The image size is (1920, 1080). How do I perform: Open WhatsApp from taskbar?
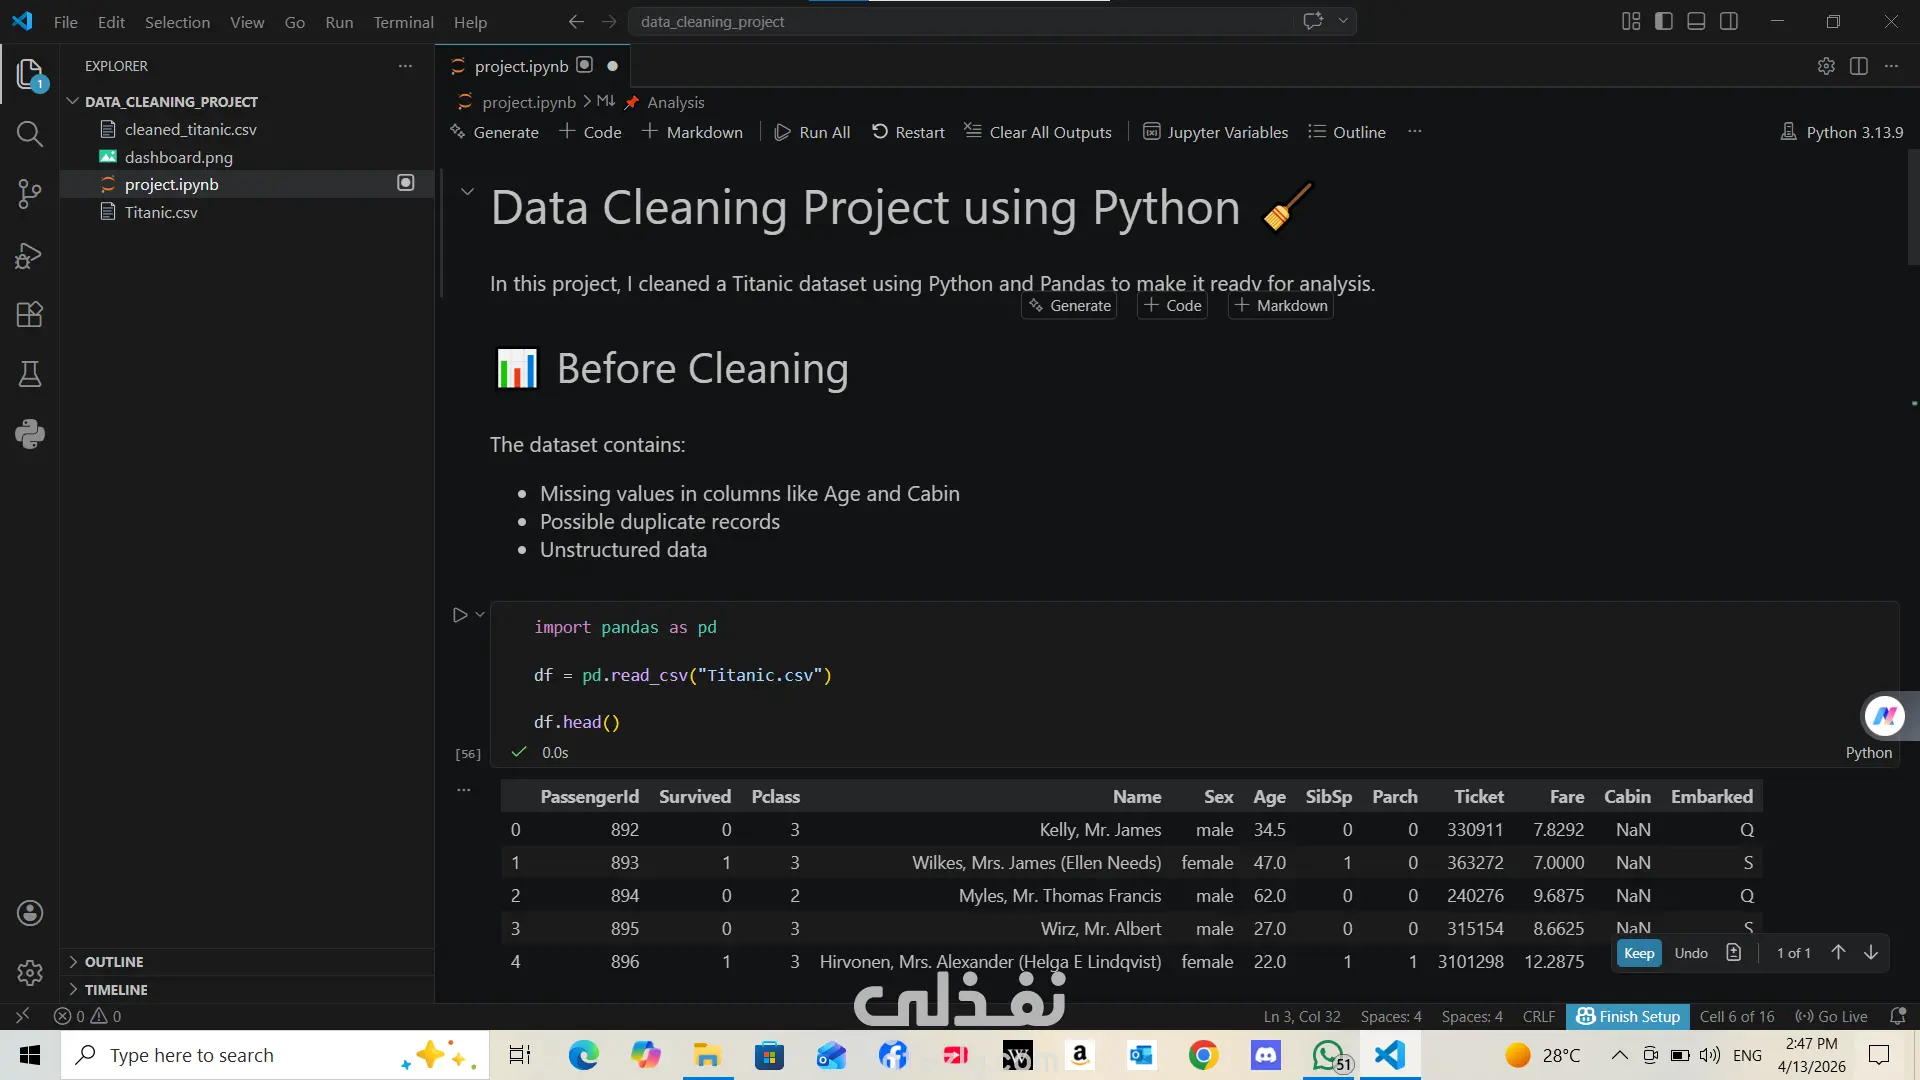1329,1055
